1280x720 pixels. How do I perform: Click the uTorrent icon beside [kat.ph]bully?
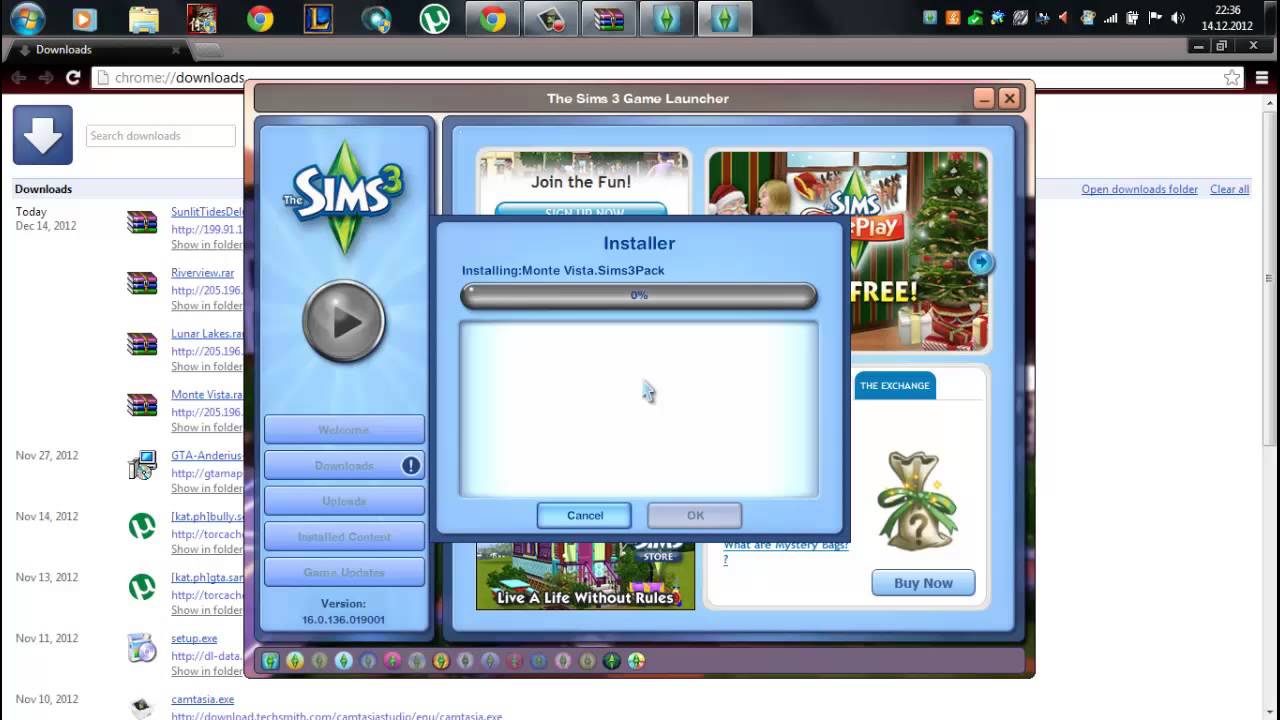point(142,526)
